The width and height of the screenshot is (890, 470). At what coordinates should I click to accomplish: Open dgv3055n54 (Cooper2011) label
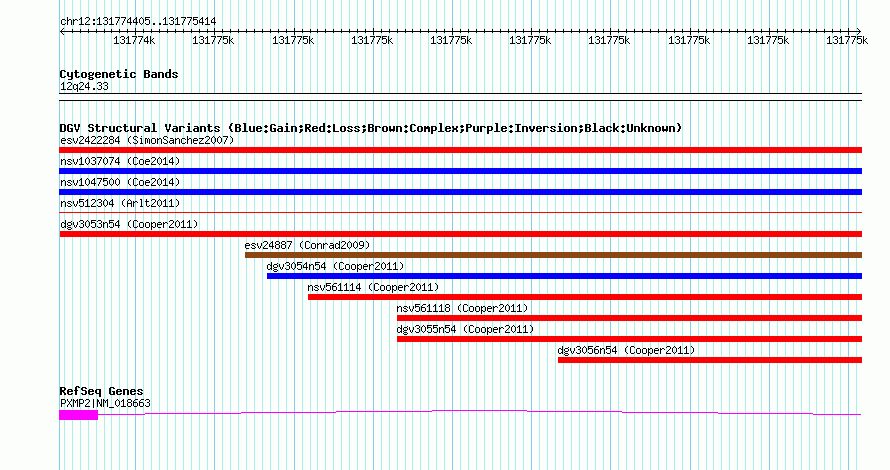pos(465,329)
